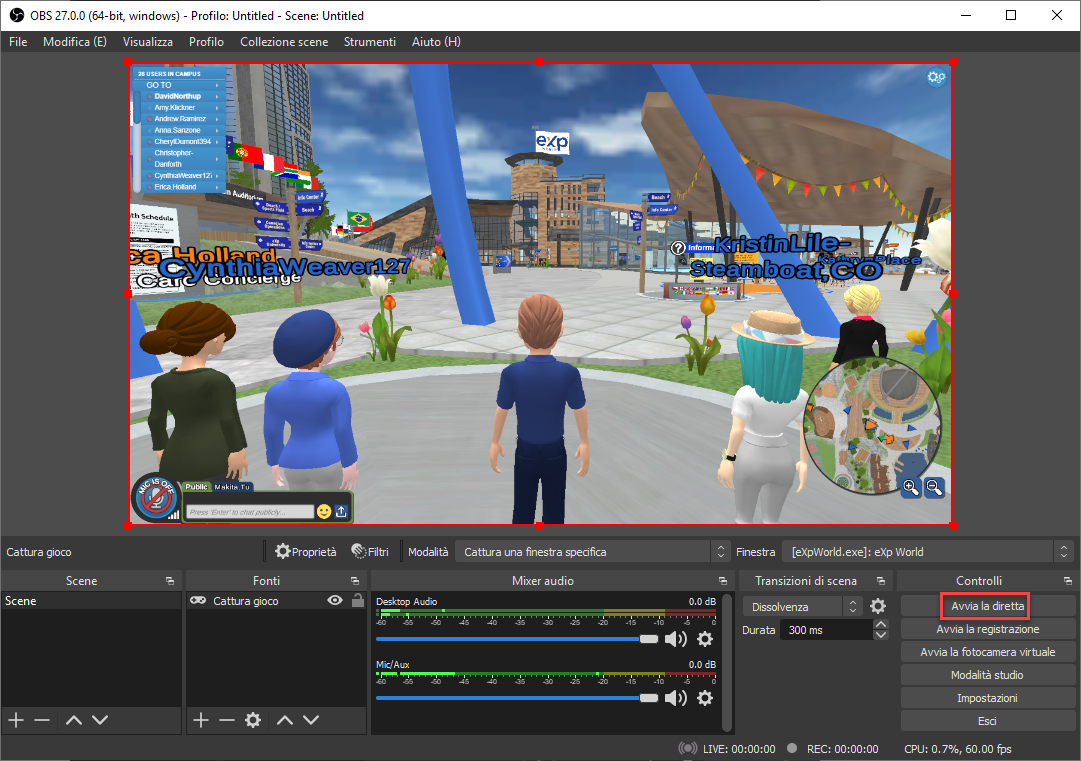Open the Strumenti menu
This screenshot has height=761, width=1081.
[x=370, y=42]
